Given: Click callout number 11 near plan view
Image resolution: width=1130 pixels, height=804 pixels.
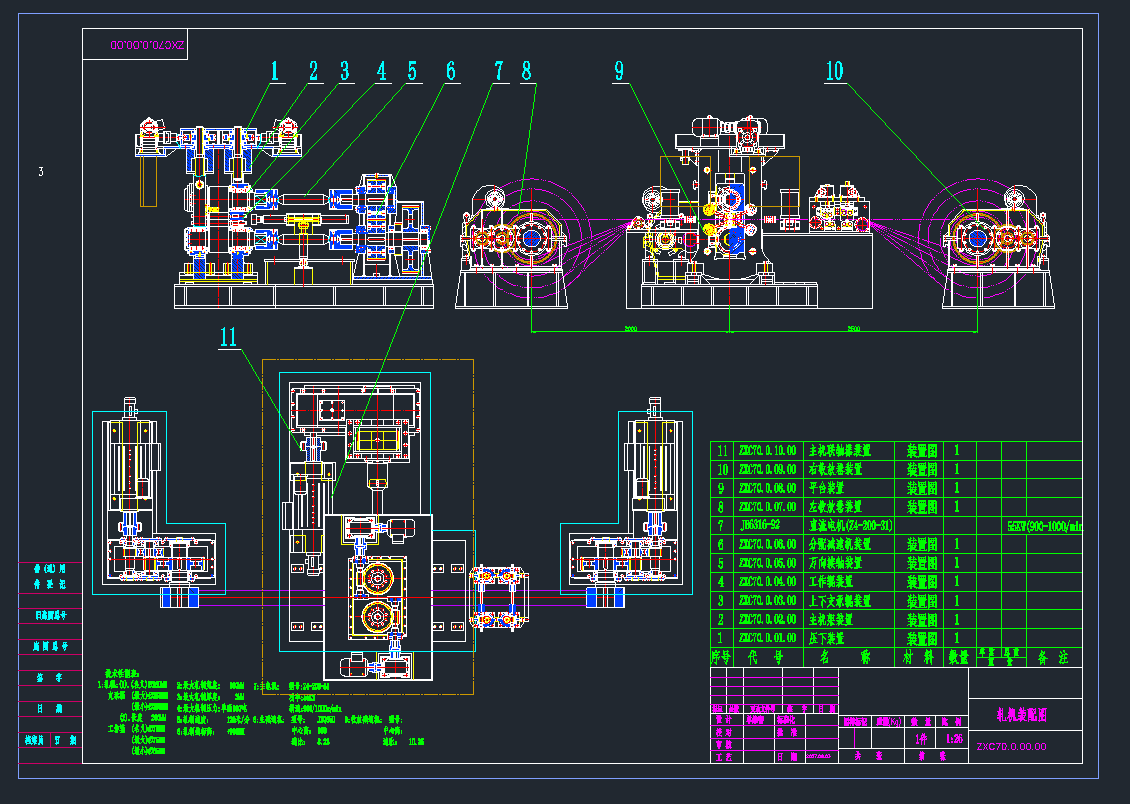Looking at the screenshot, I should pyautogui.click(x=230, y=337).
